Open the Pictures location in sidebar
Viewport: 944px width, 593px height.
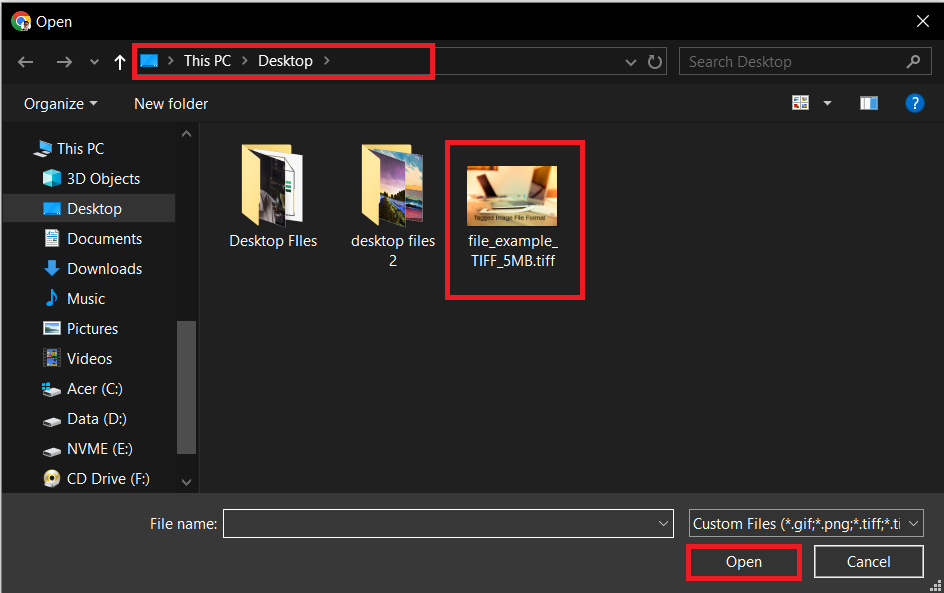coord(95,328)
